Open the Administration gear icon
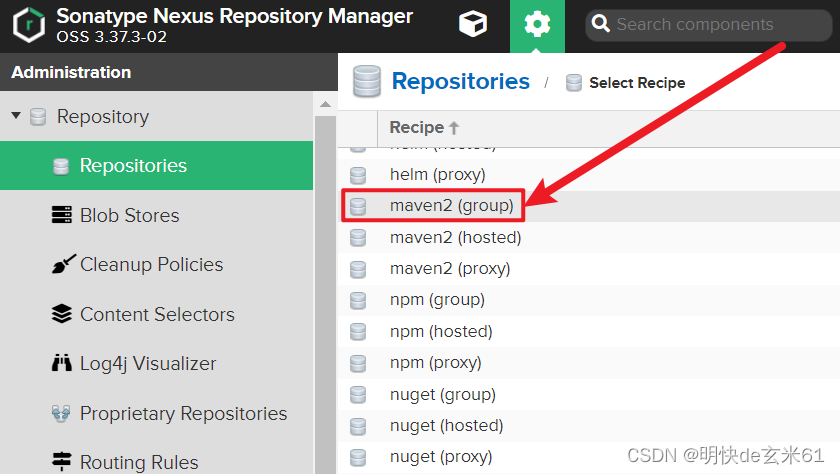The width and height of the screenshot is (840, 474). (537, 24)
